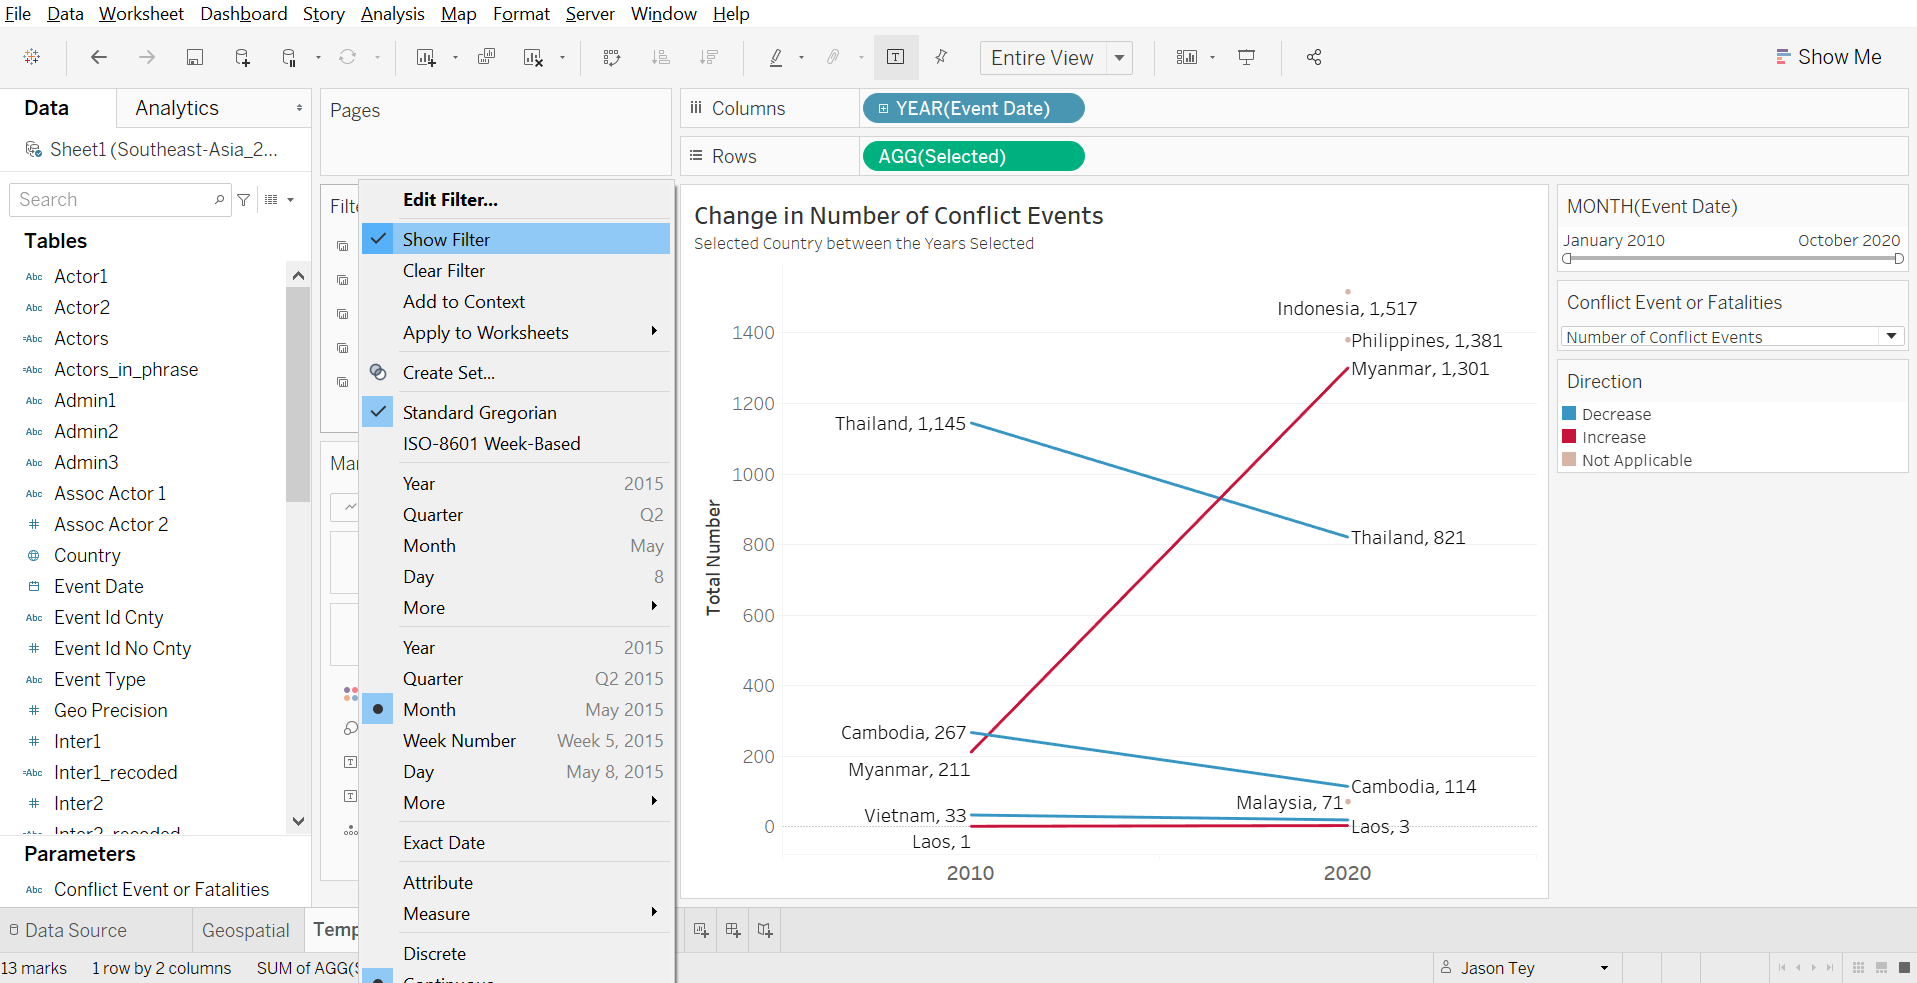Click the Show Me button
Screen dimensions: 1917x983
pos(1828,57)
